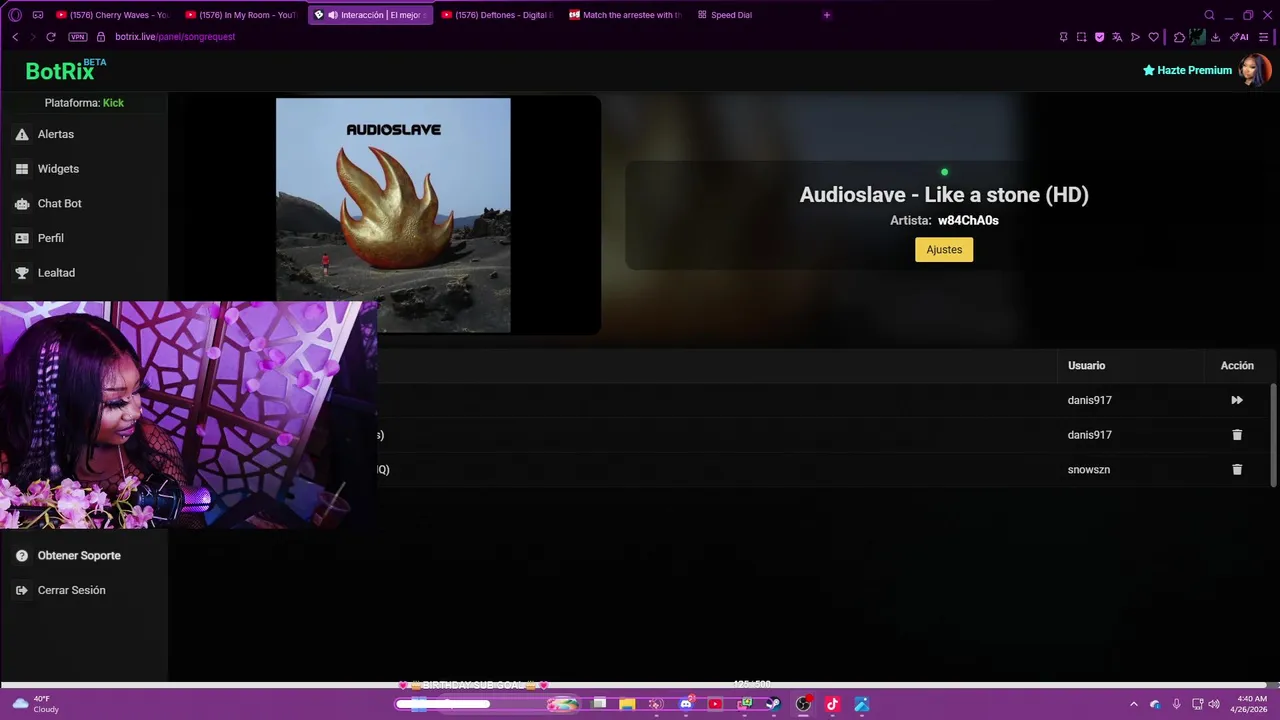This screenshot has width=1280, height=720.
Task: Open the browser downloads icon
Action: (1215, 37)
